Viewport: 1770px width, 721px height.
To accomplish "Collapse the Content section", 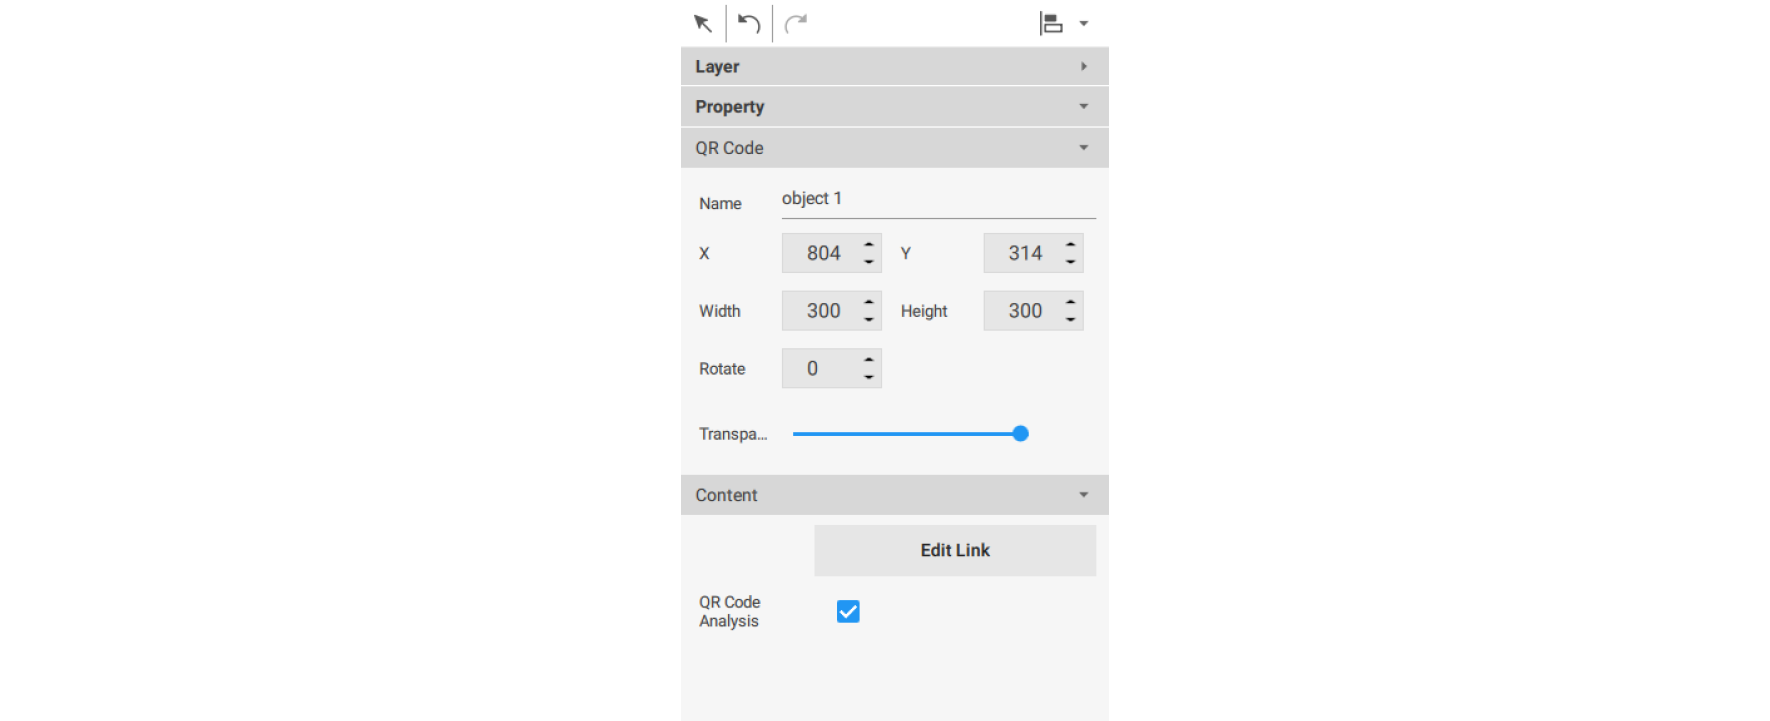I will [x=1083, y=495].
